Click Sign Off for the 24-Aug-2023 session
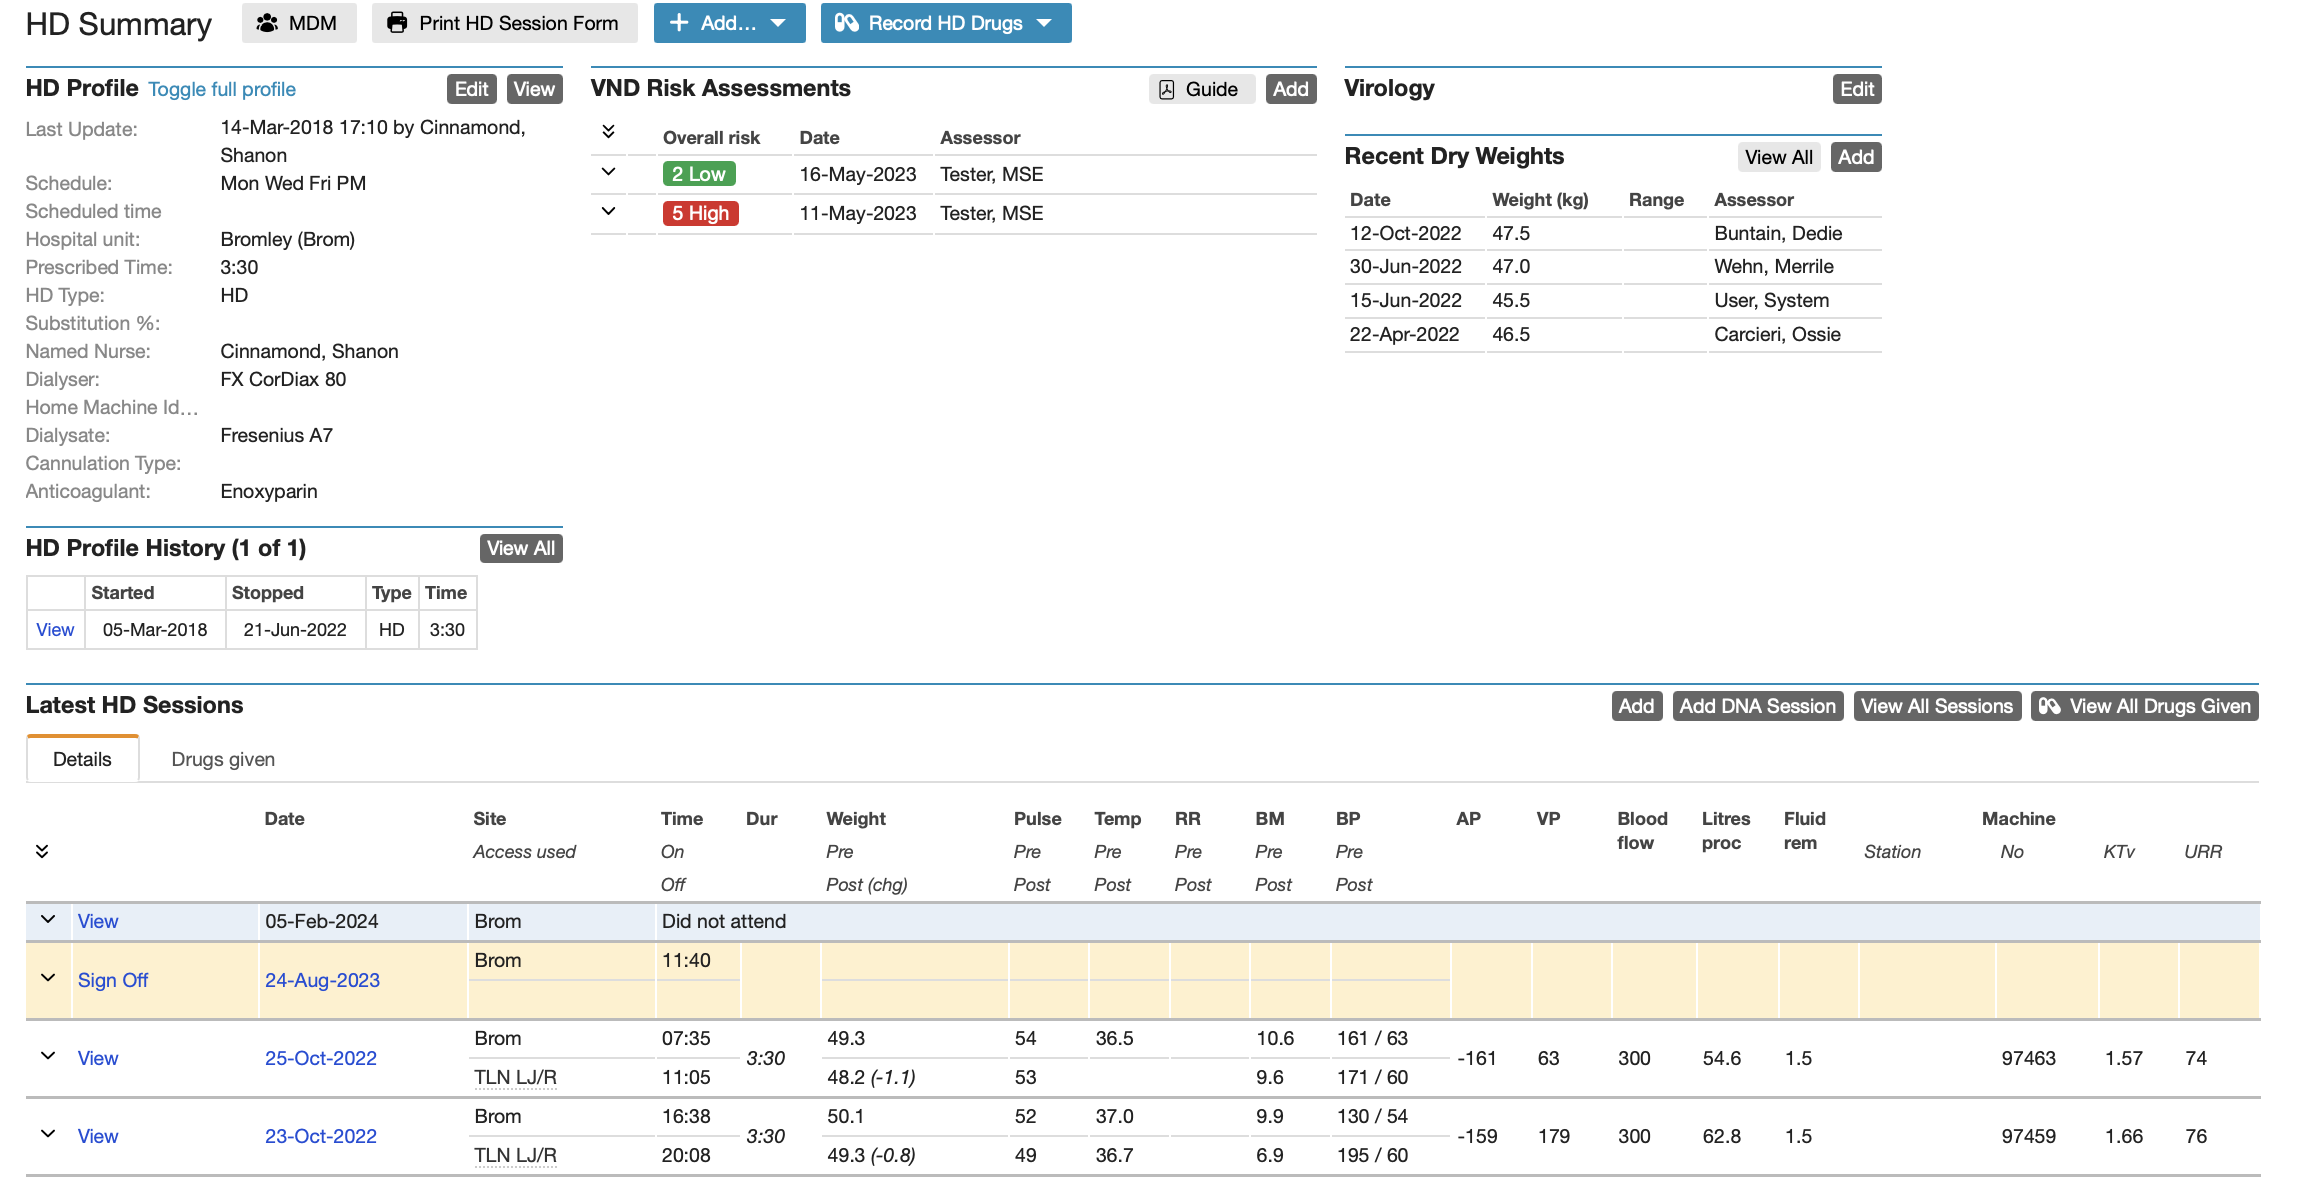 click(x=112, y=980)
